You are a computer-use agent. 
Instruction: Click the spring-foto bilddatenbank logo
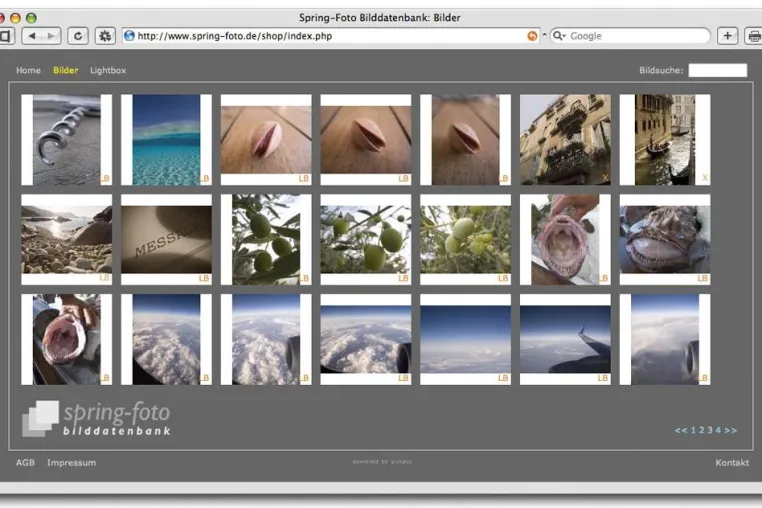click(96, 418)
